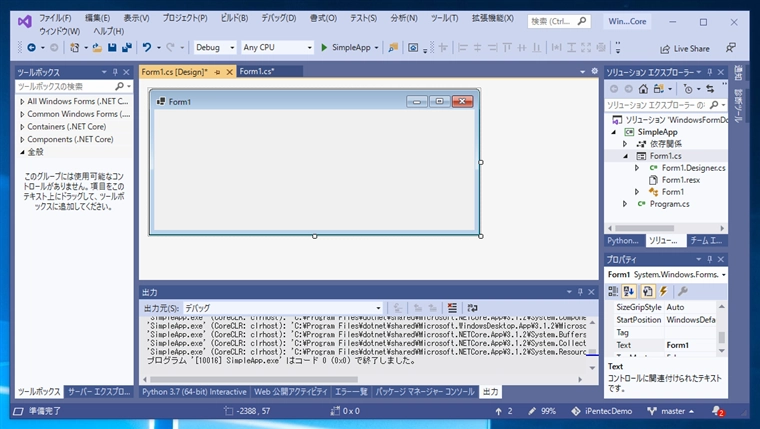Start debugging with the green SimpleApp play button
The image size is (760, 429).
click(x=324, y=48)
